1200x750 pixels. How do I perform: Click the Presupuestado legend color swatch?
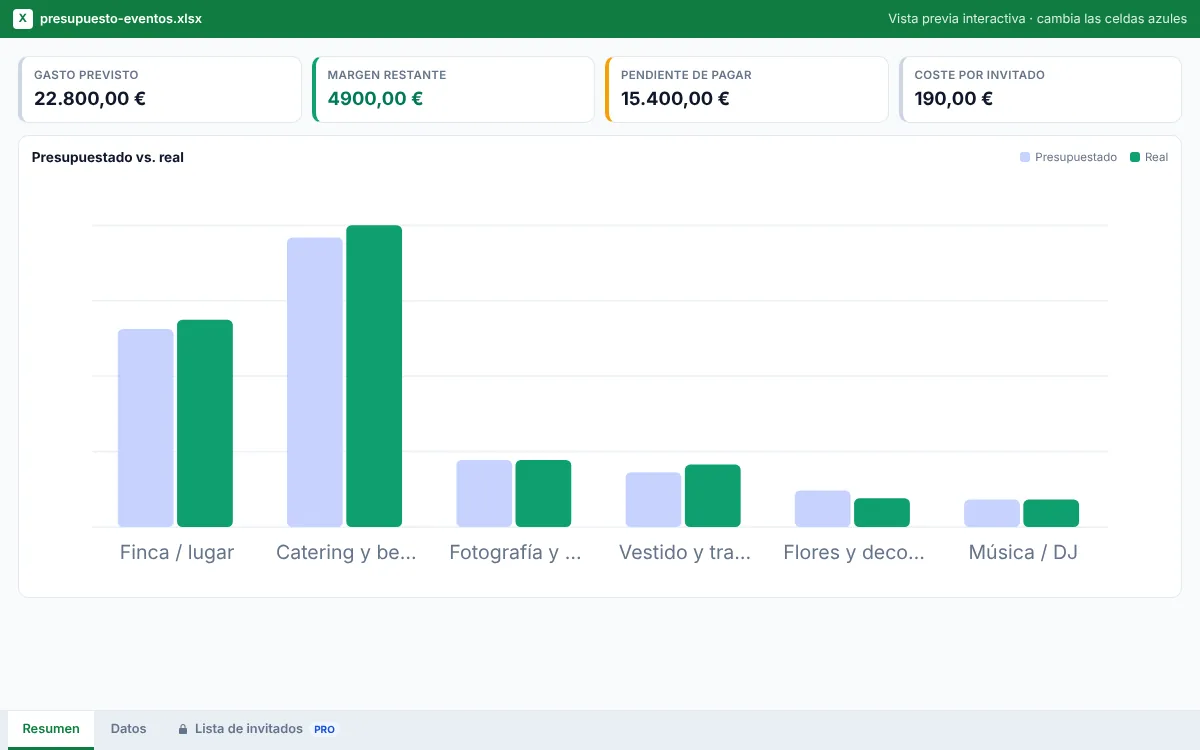pyautogui.click(x=1025, y=157)
